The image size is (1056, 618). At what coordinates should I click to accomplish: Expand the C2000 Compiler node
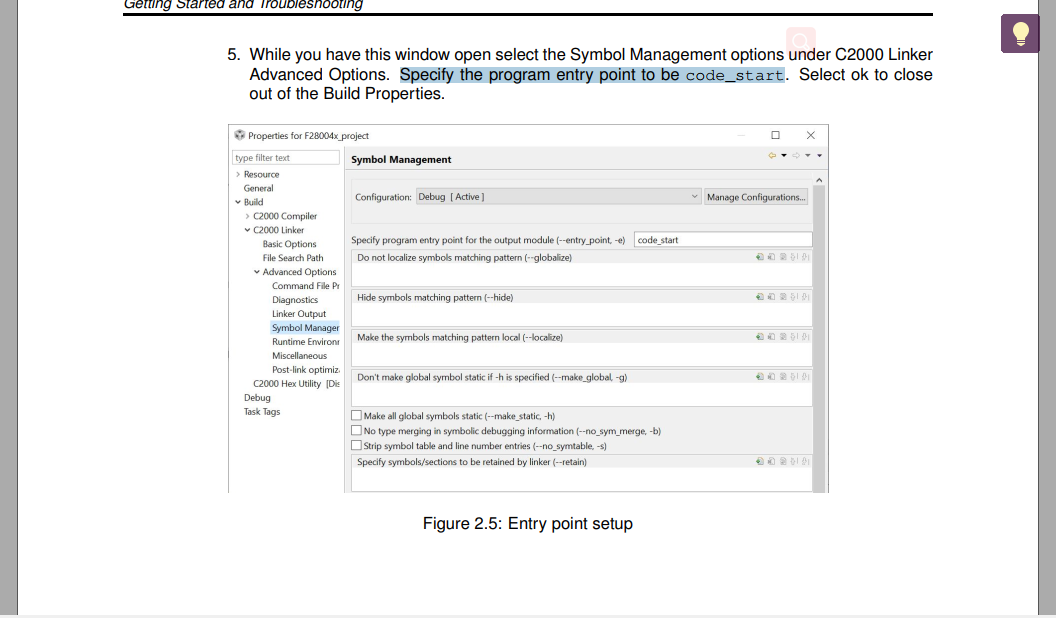247,216
